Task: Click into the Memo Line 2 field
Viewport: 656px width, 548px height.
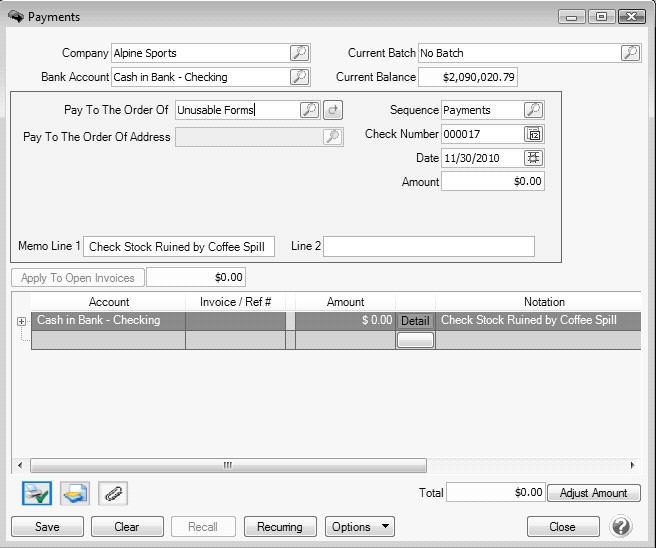Action: coord(428,246)
